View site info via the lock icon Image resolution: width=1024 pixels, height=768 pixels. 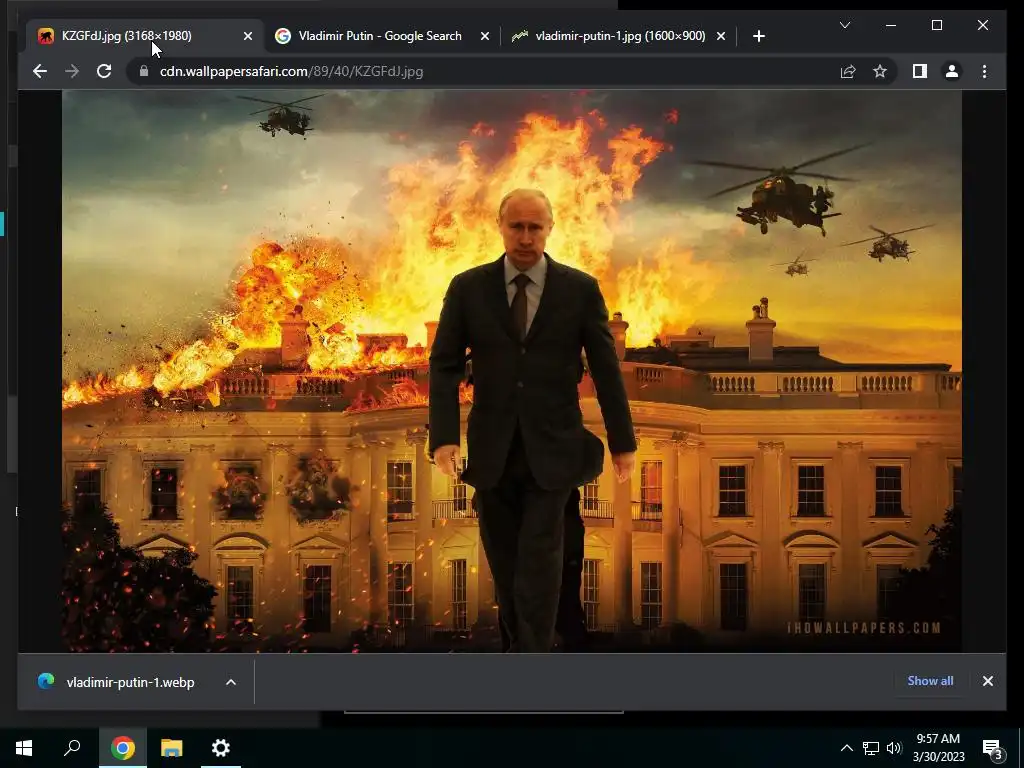[x=144, y=71]
